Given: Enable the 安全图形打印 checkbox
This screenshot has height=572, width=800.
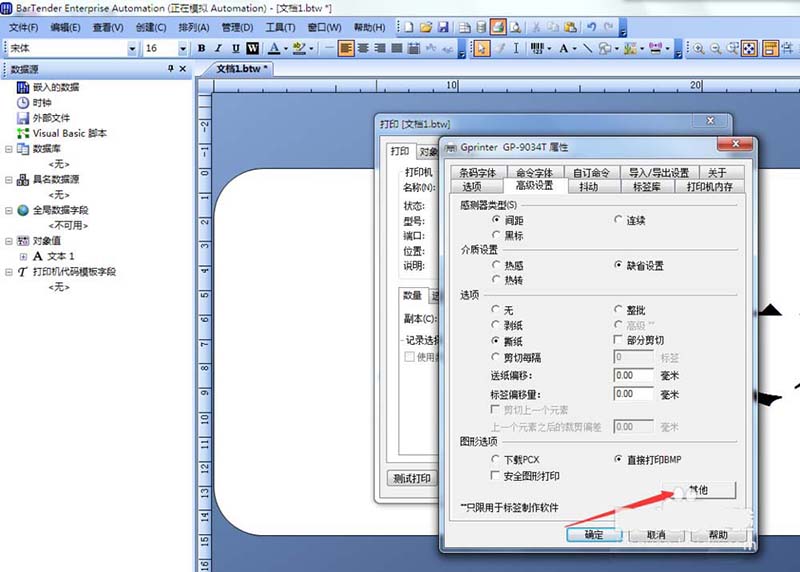Looking at the screenshot, I should pos(494,475).
